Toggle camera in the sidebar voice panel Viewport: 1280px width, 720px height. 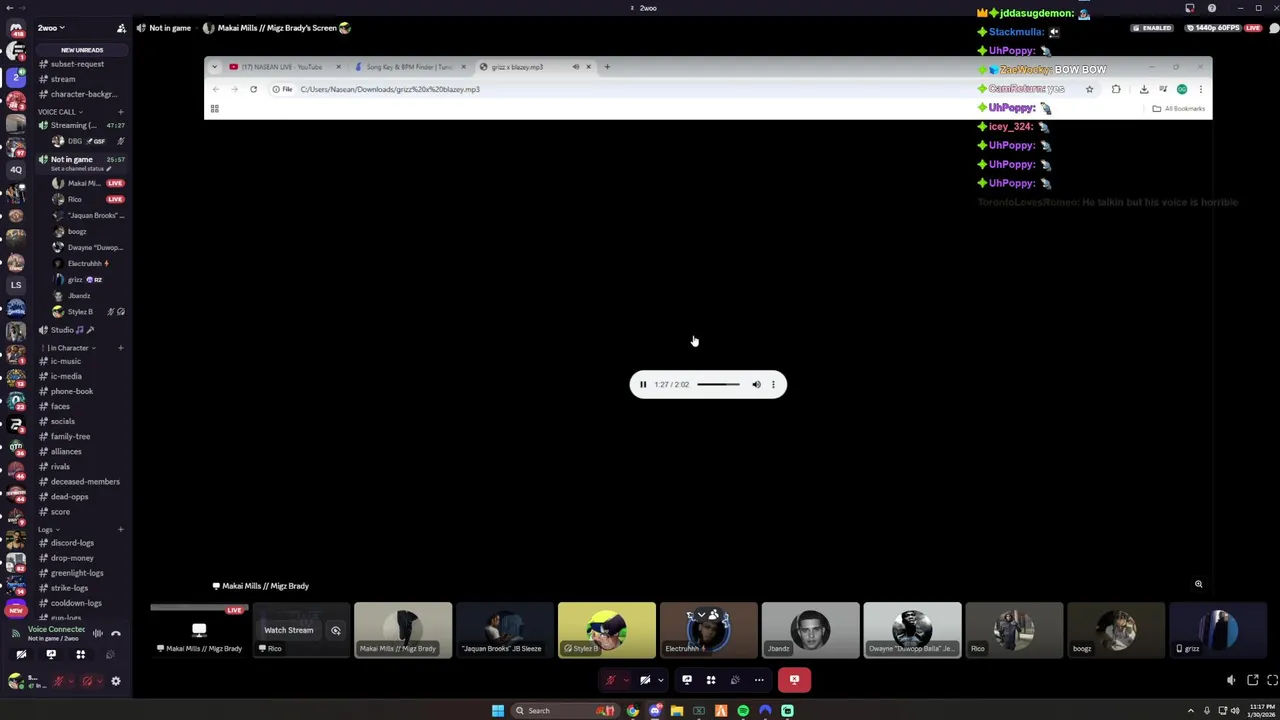[21, 655]
